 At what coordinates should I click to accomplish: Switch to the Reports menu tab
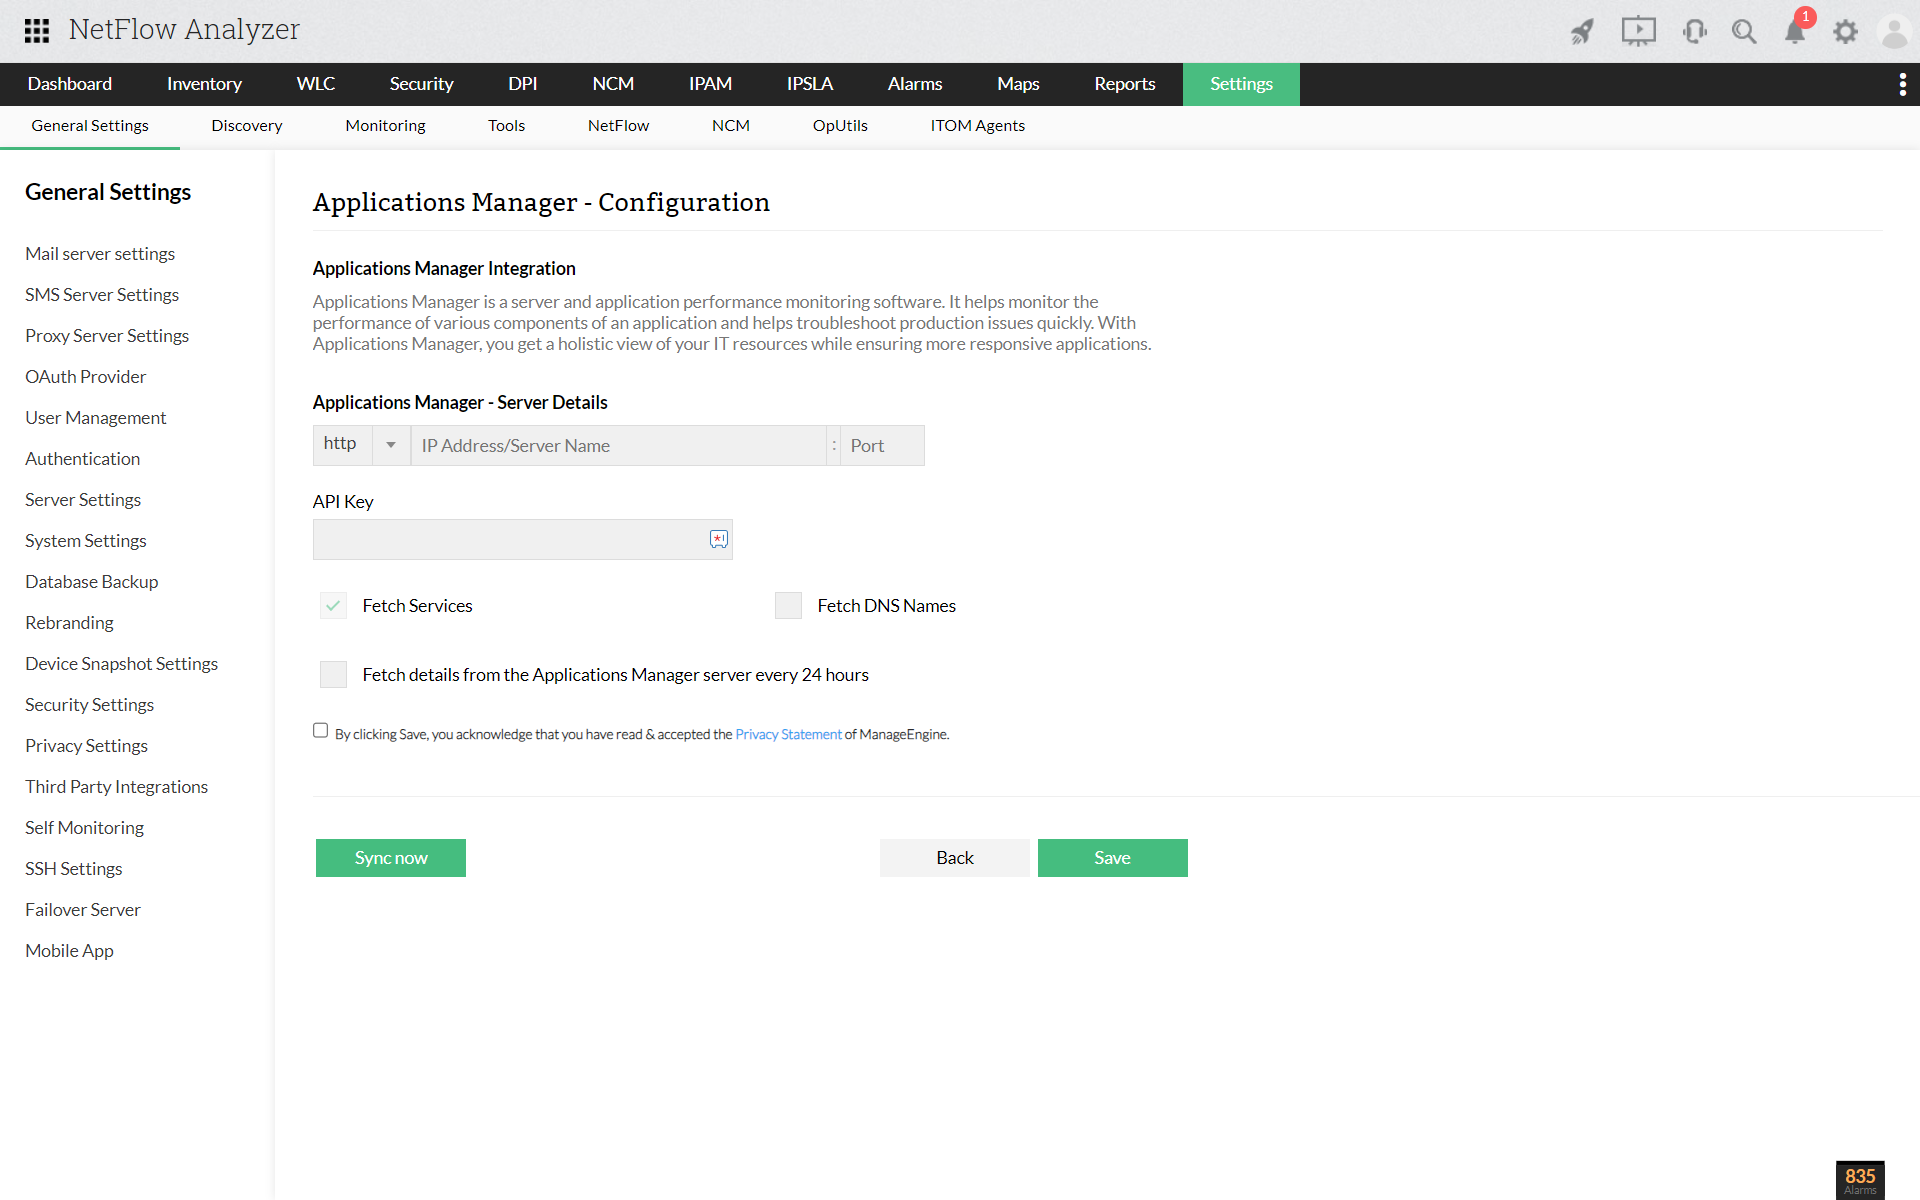click(x=1124, y=84)
